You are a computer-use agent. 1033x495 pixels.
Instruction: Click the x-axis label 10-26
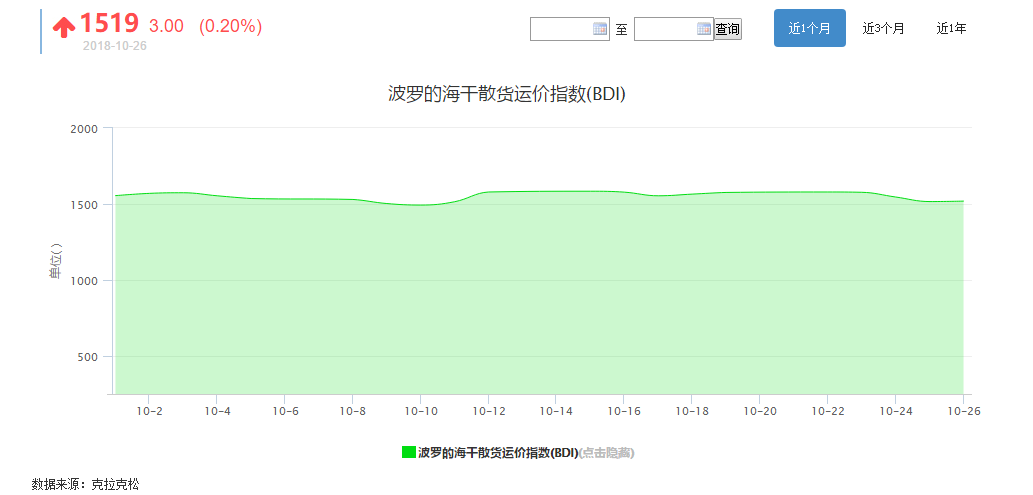(964, 411)
